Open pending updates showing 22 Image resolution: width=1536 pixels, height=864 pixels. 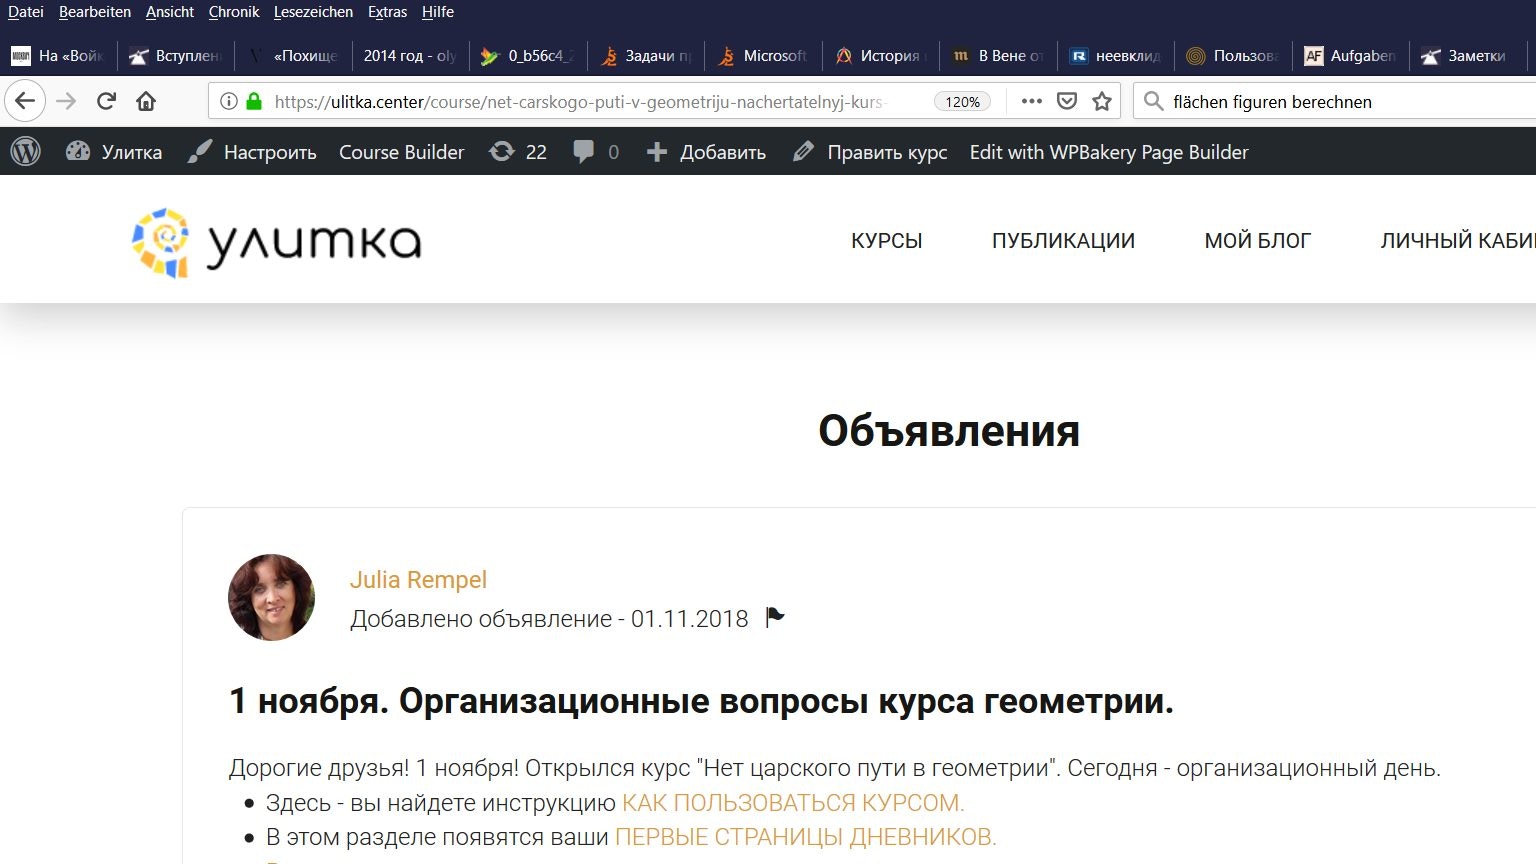[518, 152]
